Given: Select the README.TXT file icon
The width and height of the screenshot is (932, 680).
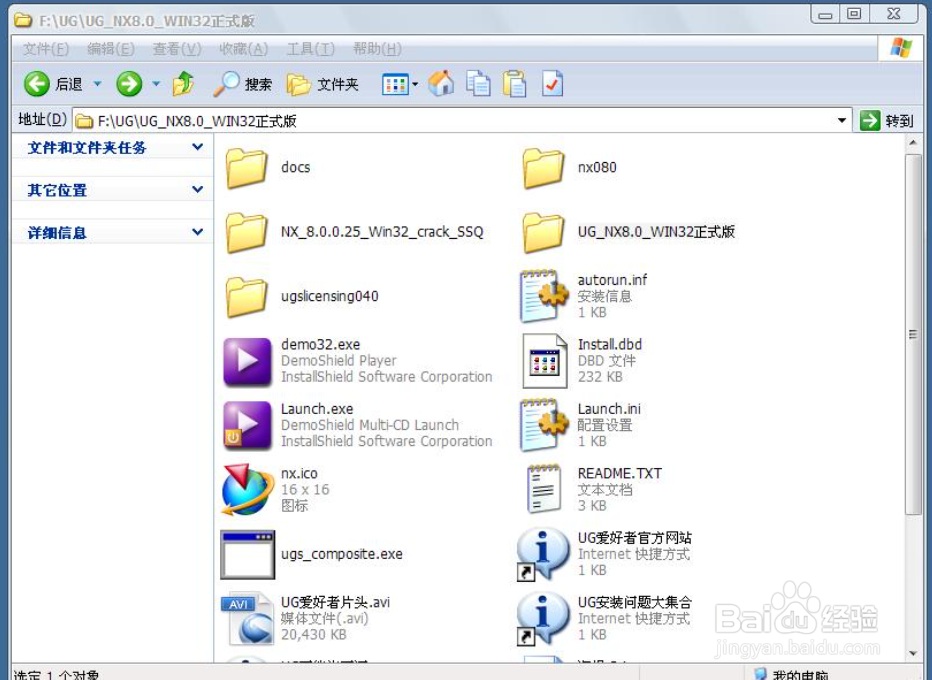Looking at the screenshot, I should (x=544, y=489).
